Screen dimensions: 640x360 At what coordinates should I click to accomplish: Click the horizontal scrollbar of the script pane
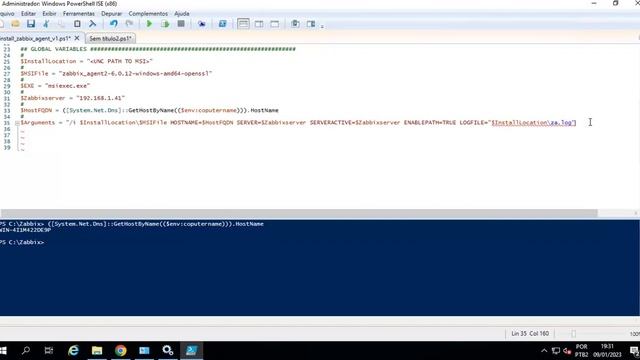299,213
